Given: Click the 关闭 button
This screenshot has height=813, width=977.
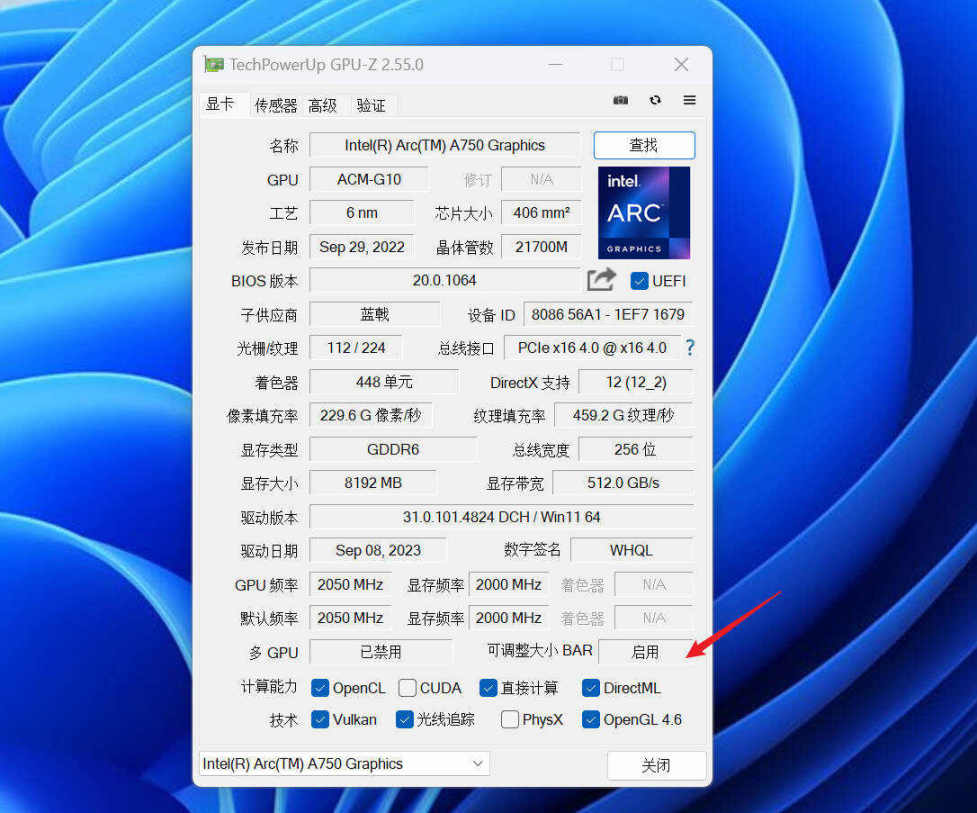Looking at the screenshot, I should [656, 765].
